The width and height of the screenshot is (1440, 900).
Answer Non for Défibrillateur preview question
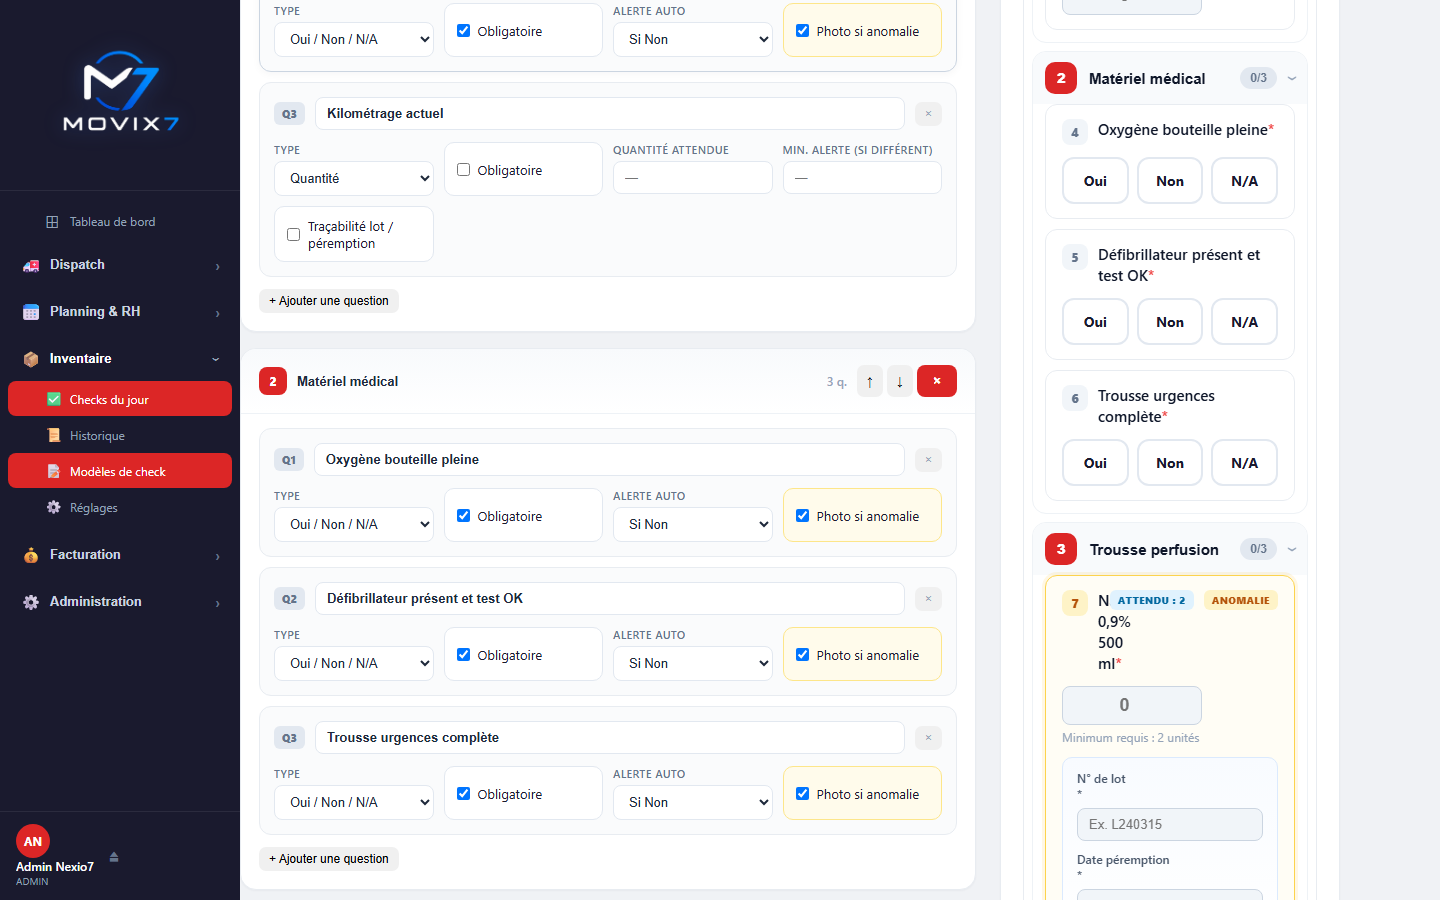coord(1170,322)
